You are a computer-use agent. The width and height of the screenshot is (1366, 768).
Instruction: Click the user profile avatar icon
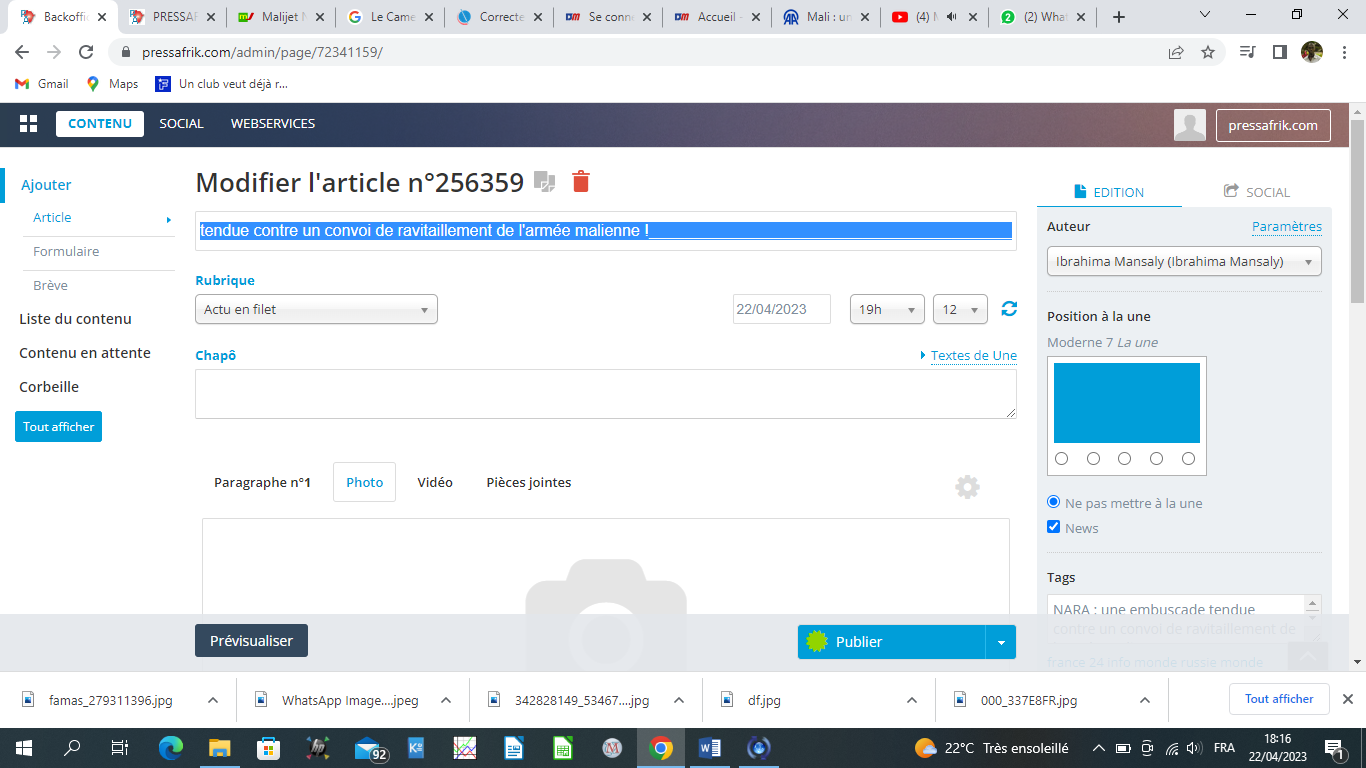[1189, 125]
